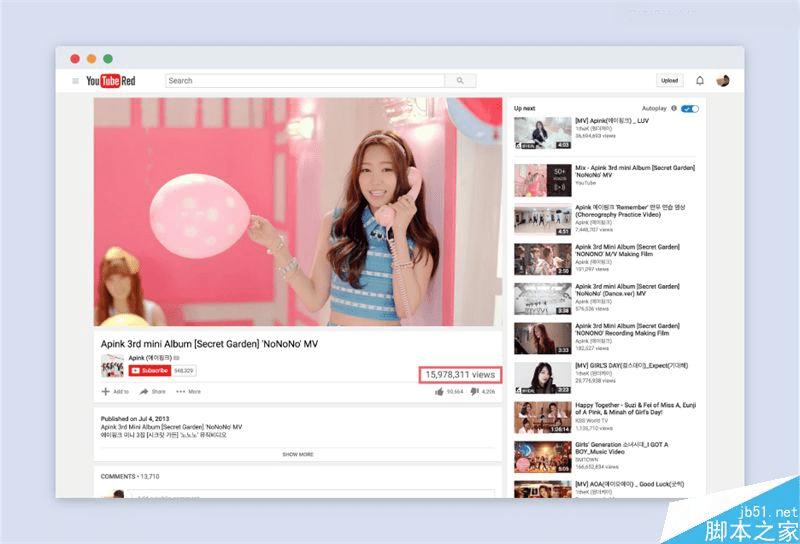Open Girls' Generation I GOT A BOY thumbnail
The height and width of the screenshot is (544, 800).
542,457
